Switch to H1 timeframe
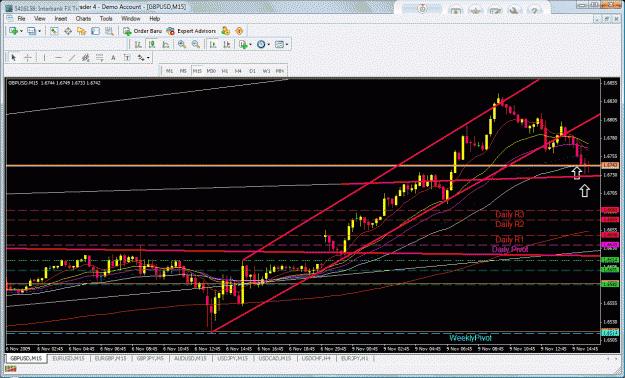Image resolution: width=625 pixels, height=378 pixels. click(x=225, y=71)
